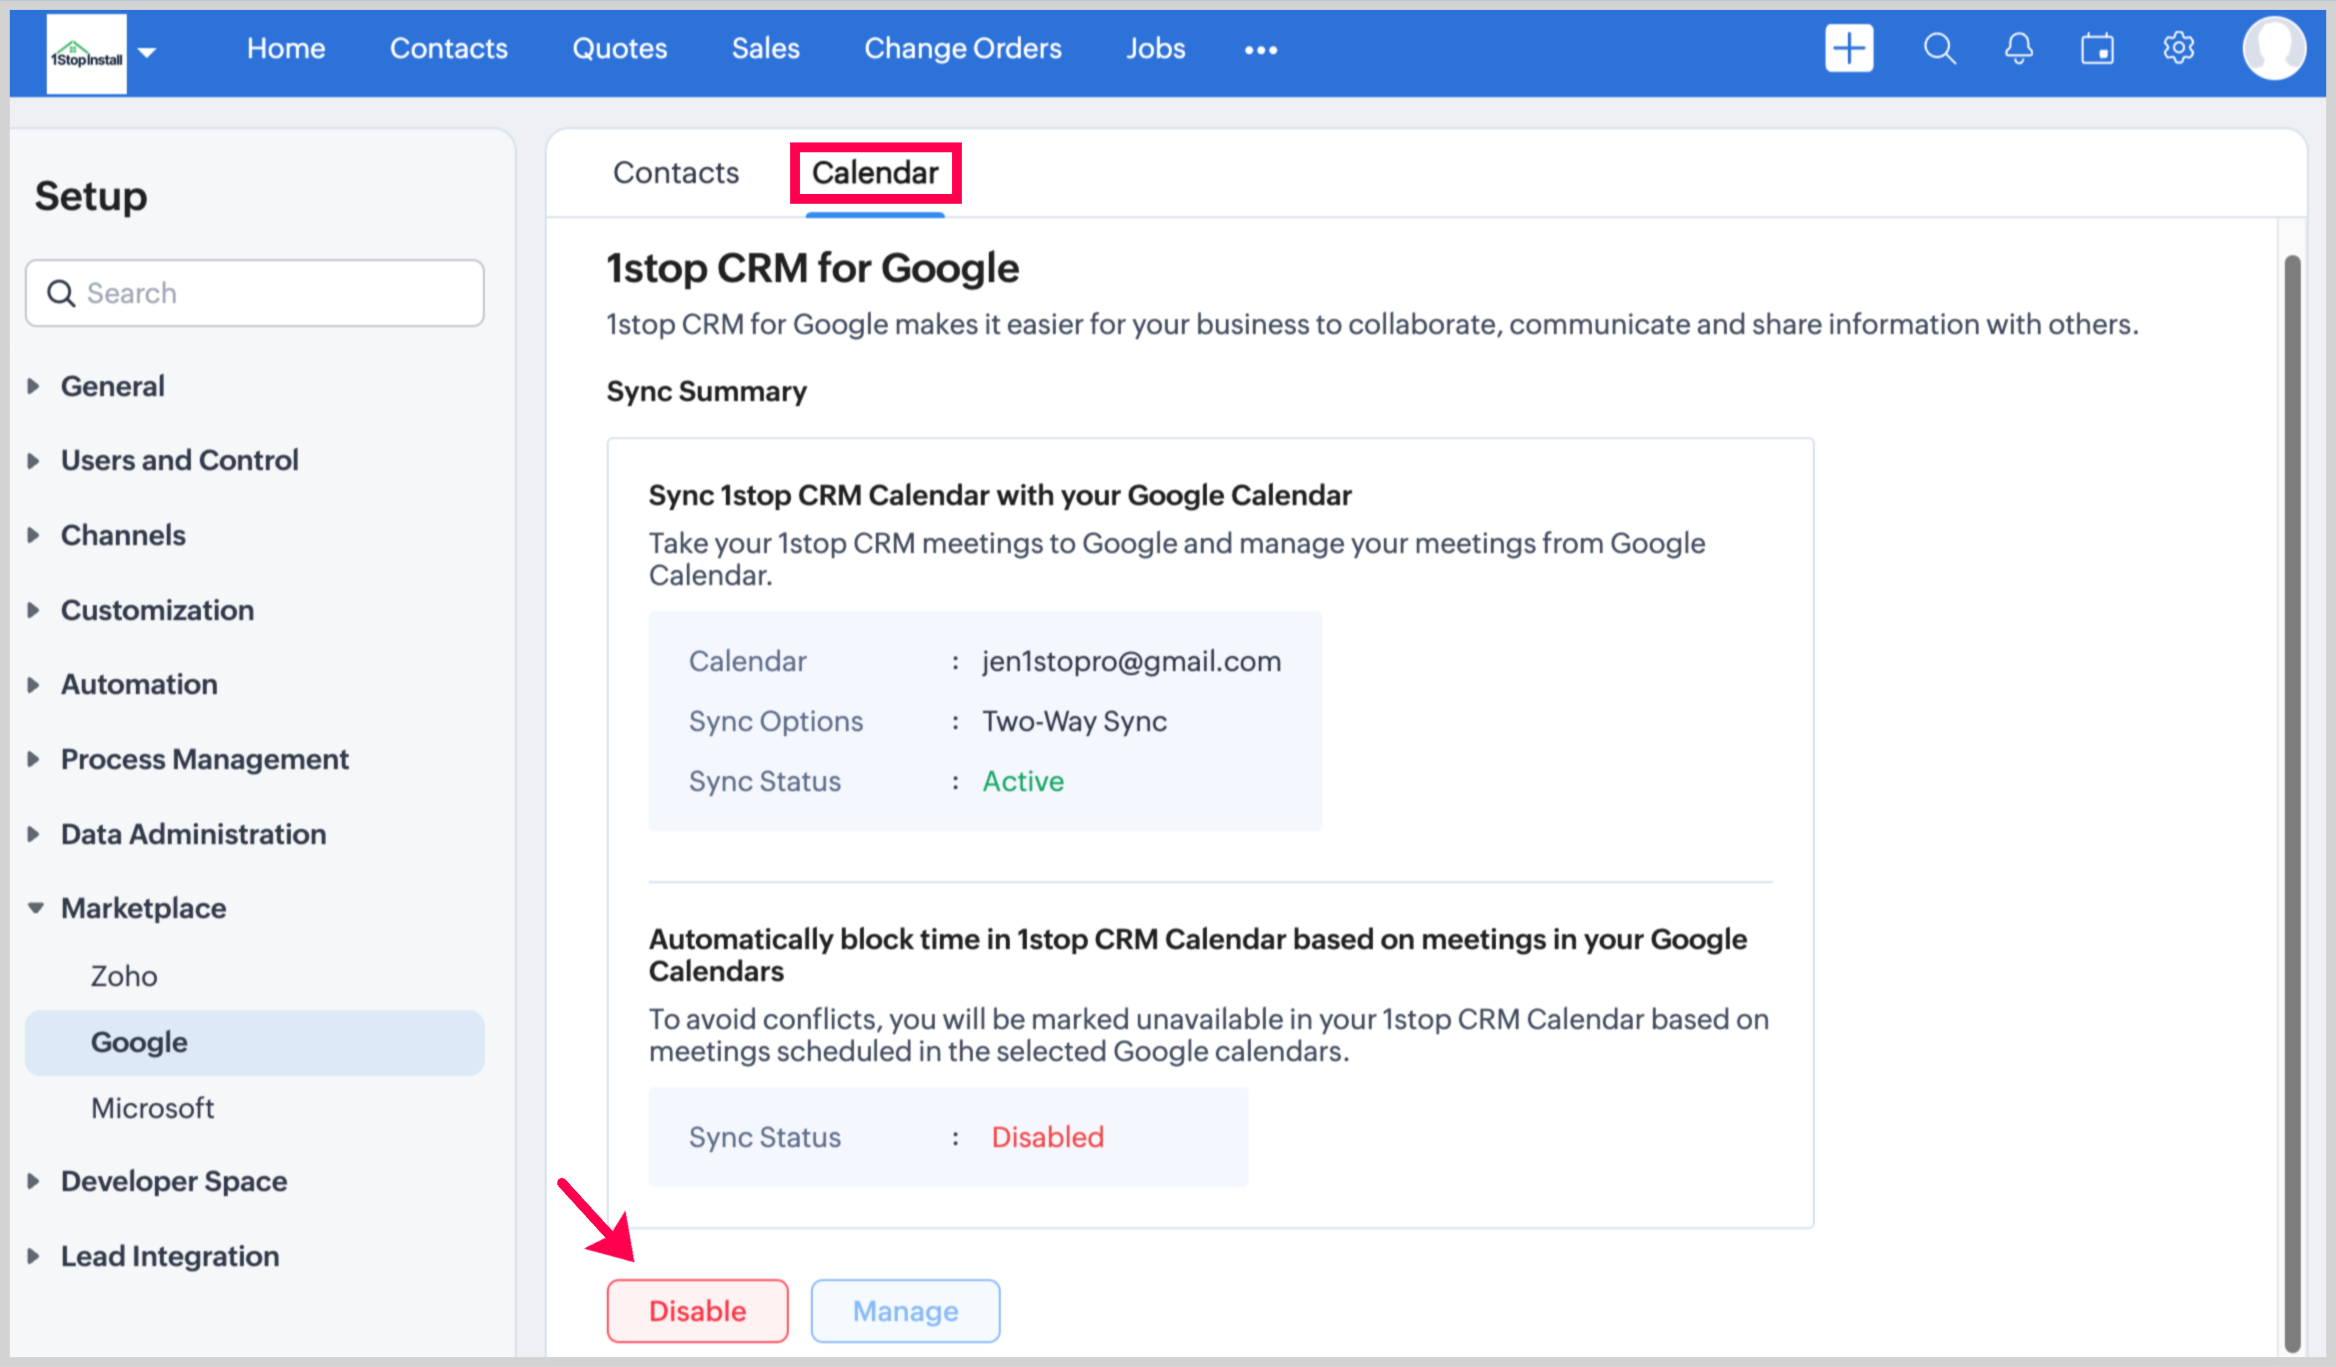Switch to the Contacts sync tab
The image size is (2336, 1367).
point(675,173)
